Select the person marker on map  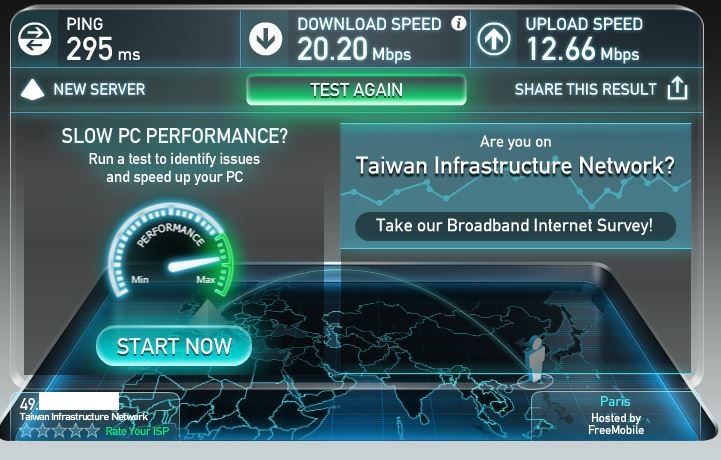point(535,360)
